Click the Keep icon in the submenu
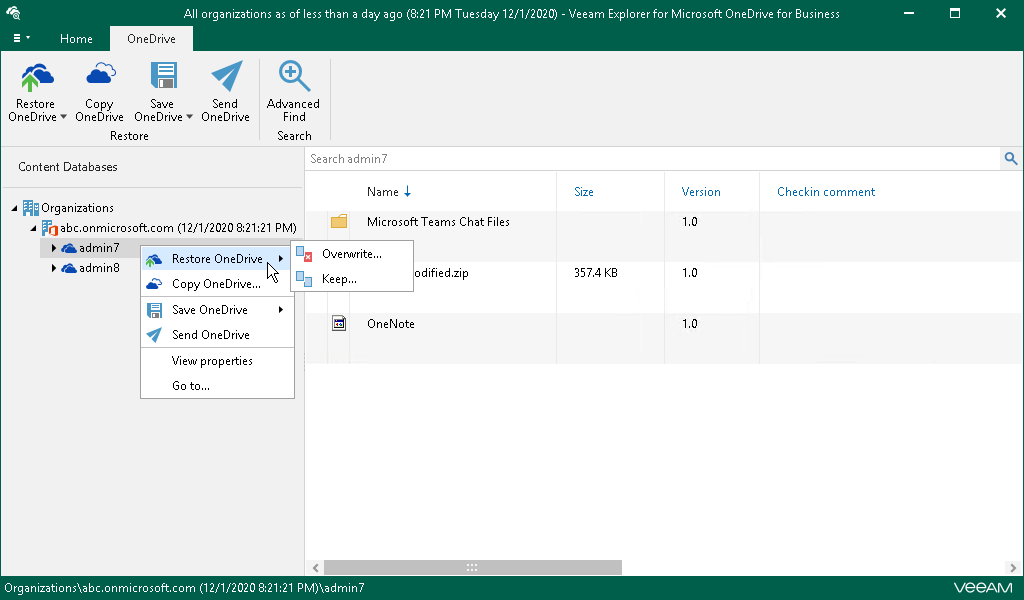 point(304,279)
